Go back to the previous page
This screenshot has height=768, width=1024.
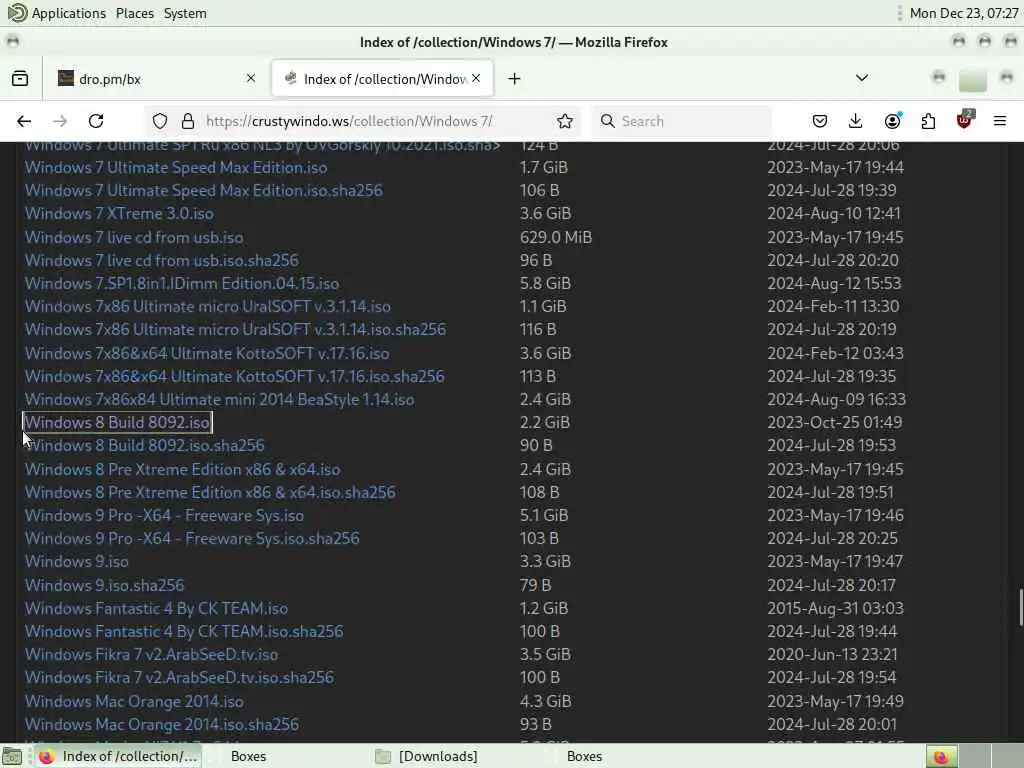click(24, 121)
